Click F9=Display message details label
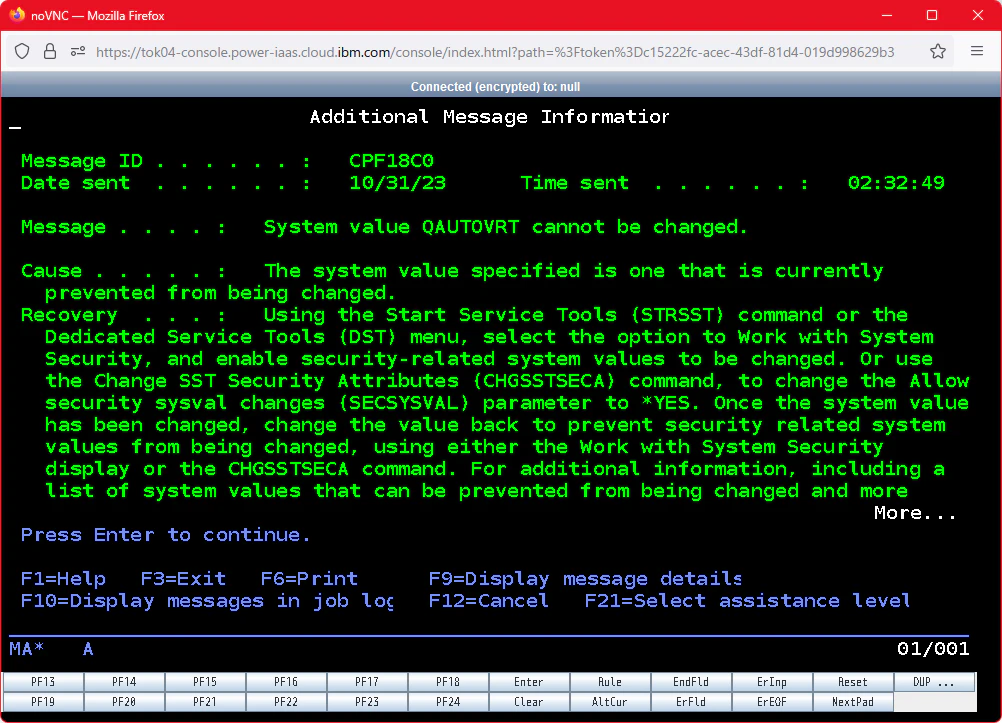Viewport: 1002px width, 723px height. [585, 579]
